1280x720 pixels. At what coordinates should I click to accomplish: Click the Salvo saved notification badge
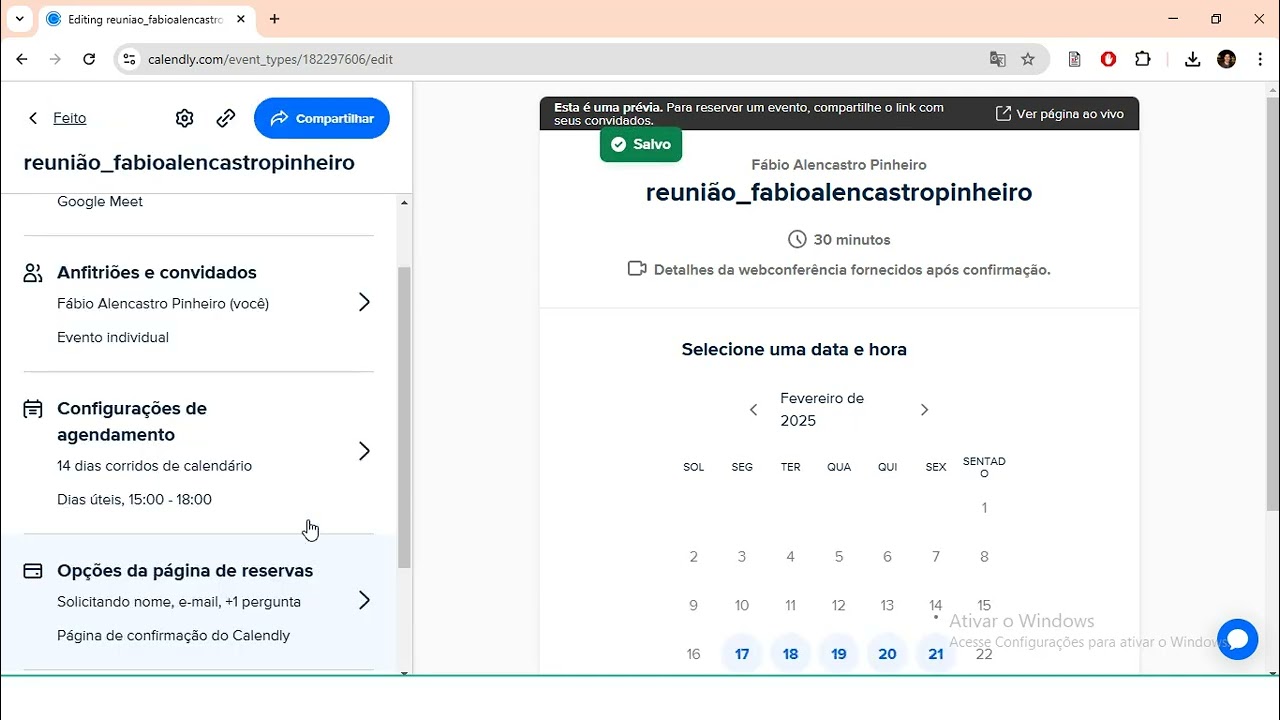(641, 144)
